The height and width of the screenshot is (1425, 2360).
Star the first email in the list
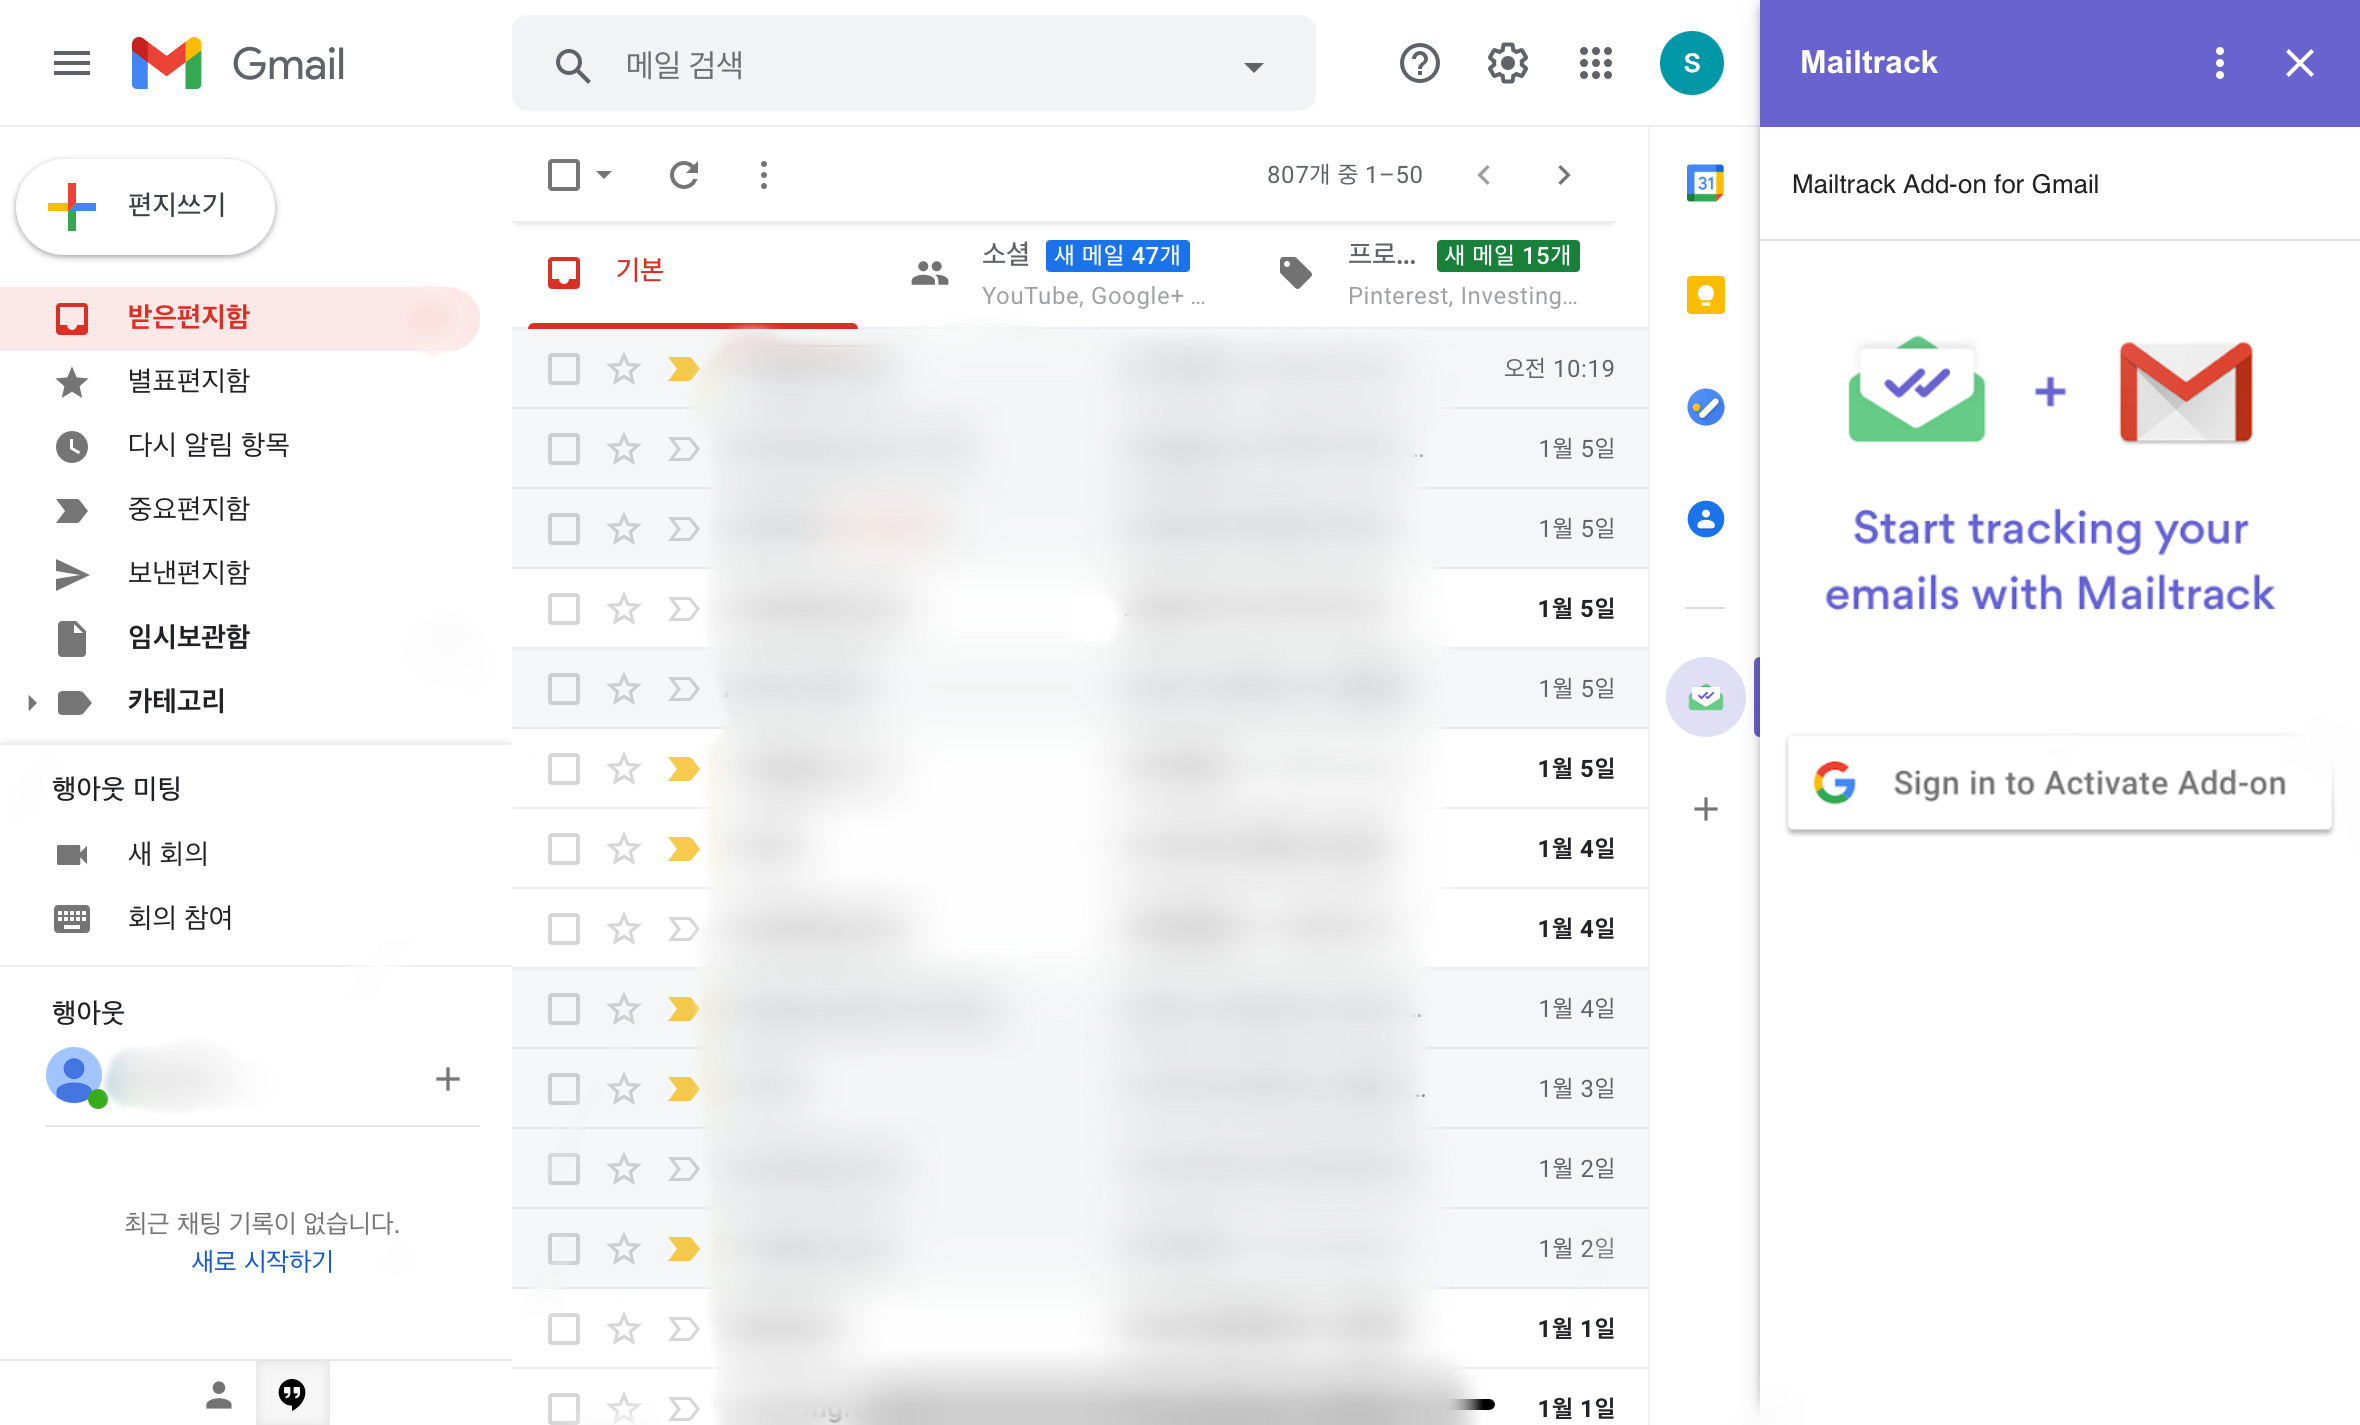click(x=624, y=369)
